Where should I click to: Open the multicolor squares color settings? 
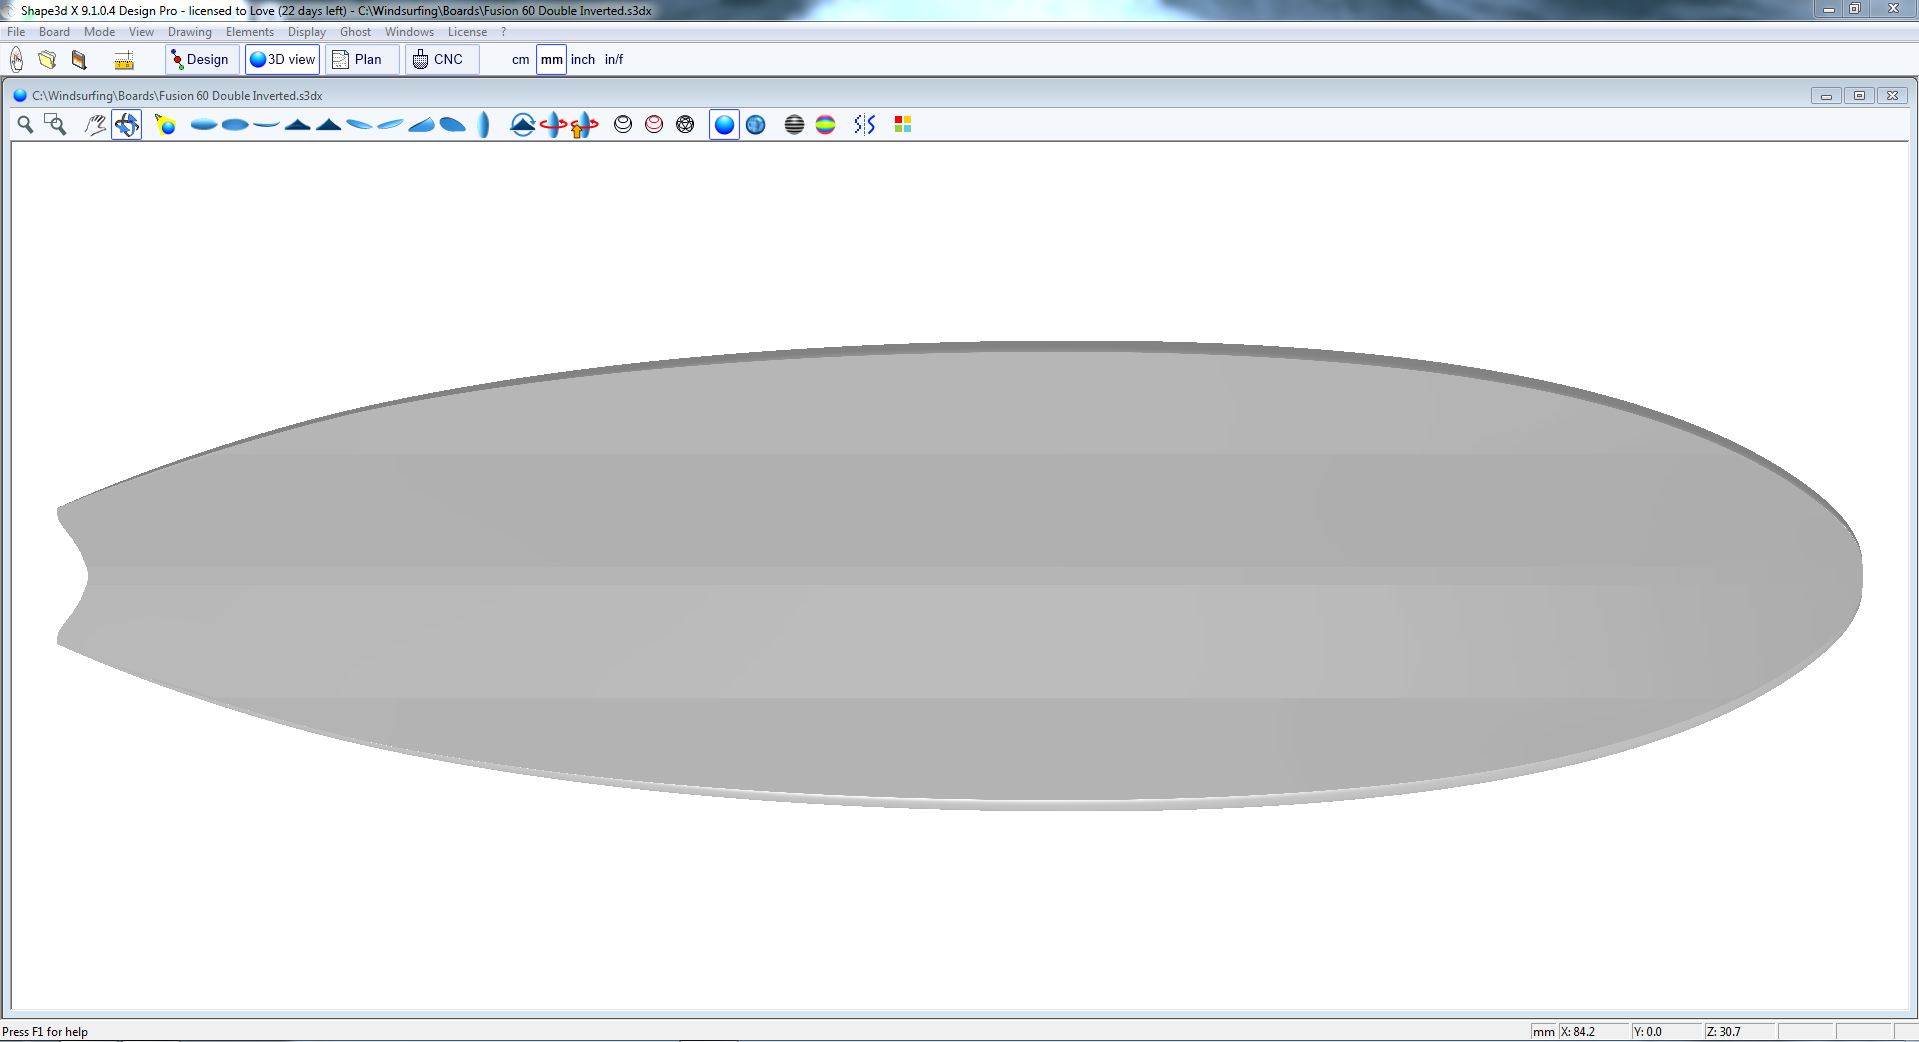pyautogui.click(x=902, y=124)
